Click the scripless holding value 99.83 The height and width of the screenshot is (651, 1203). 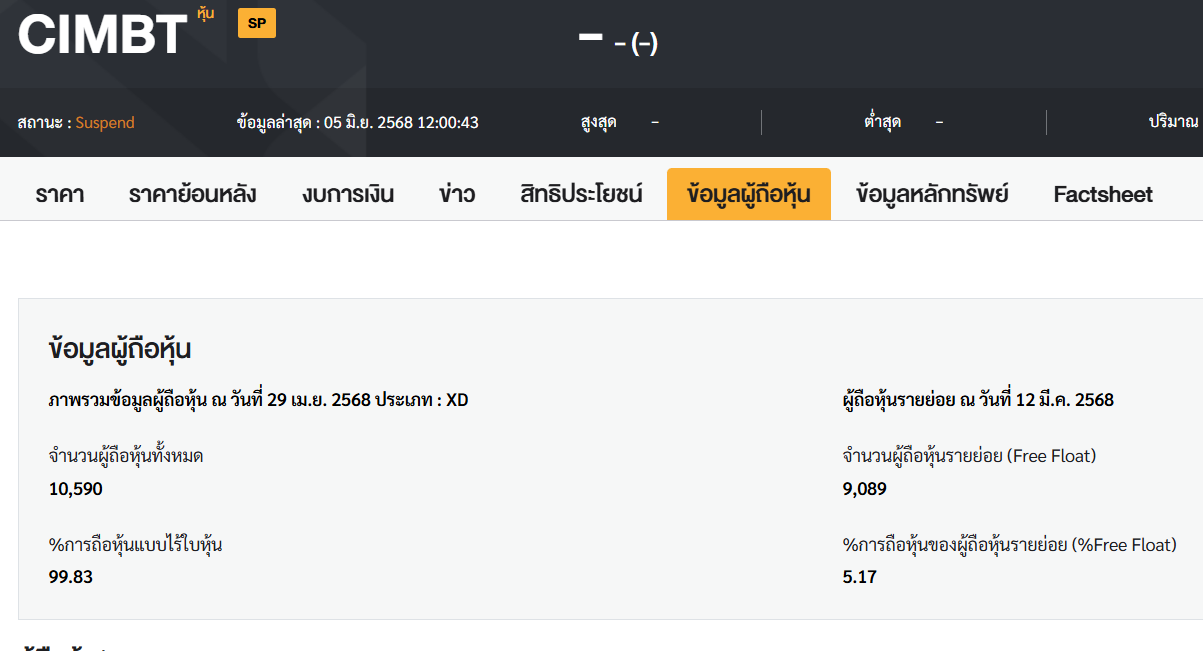point(71,577)
